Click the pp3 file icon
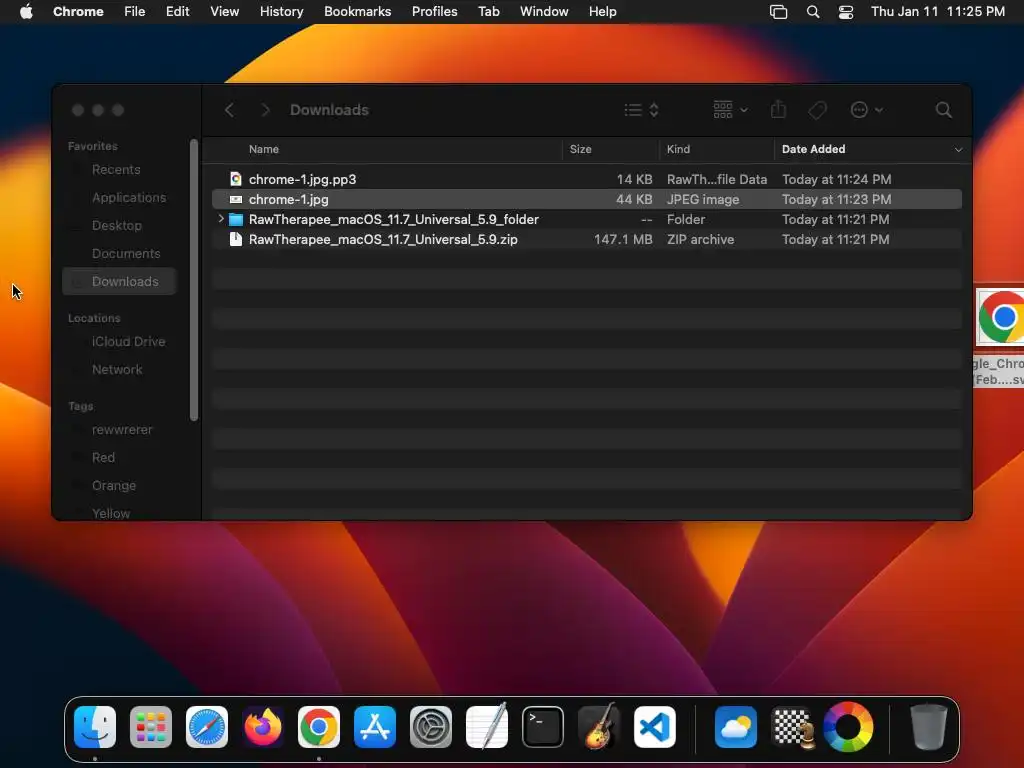1024x768 pixels. click(236, 179)
